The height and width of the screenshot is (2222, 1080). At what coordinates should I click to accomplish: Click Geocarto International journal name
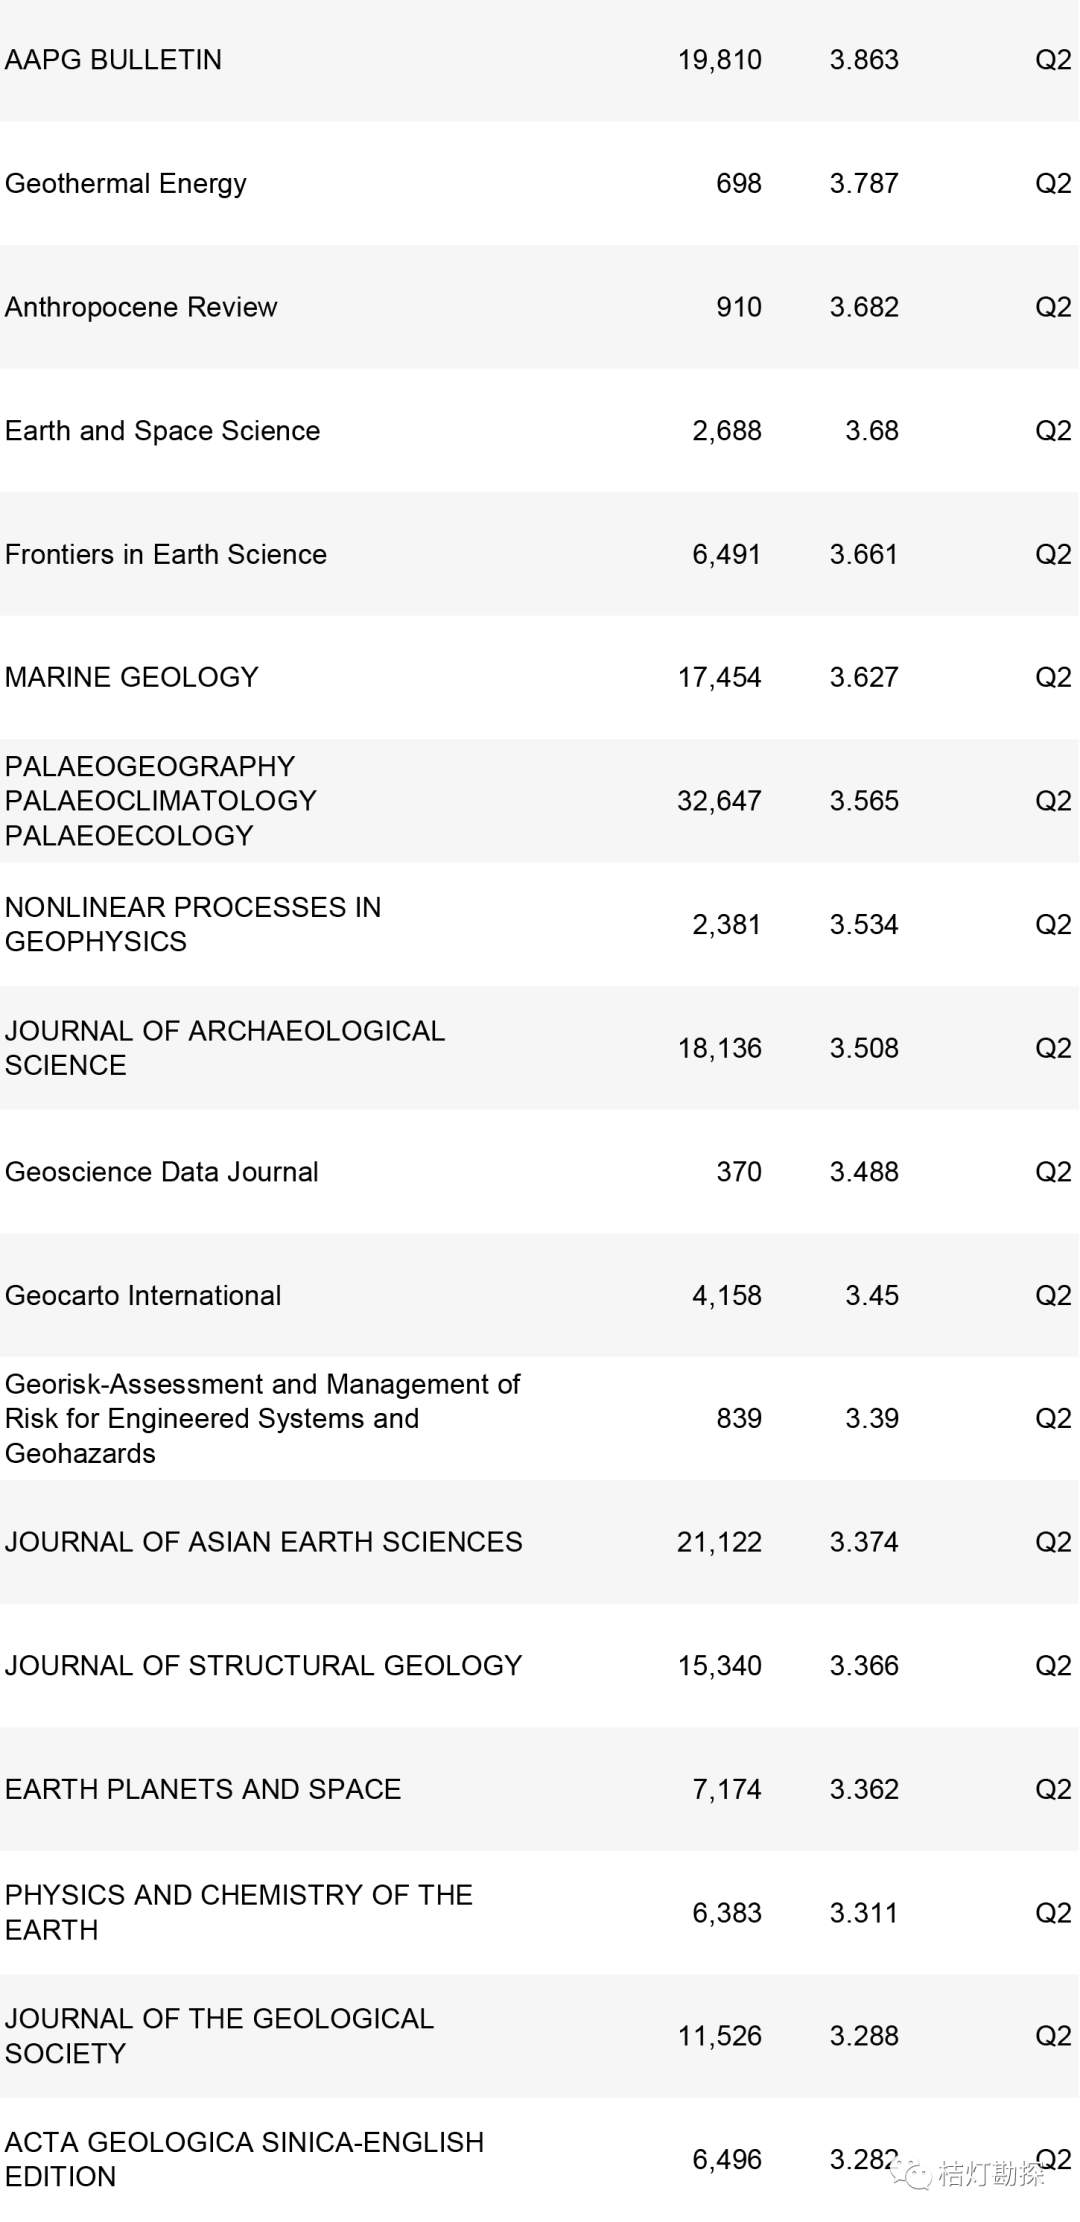(142, 1295)
